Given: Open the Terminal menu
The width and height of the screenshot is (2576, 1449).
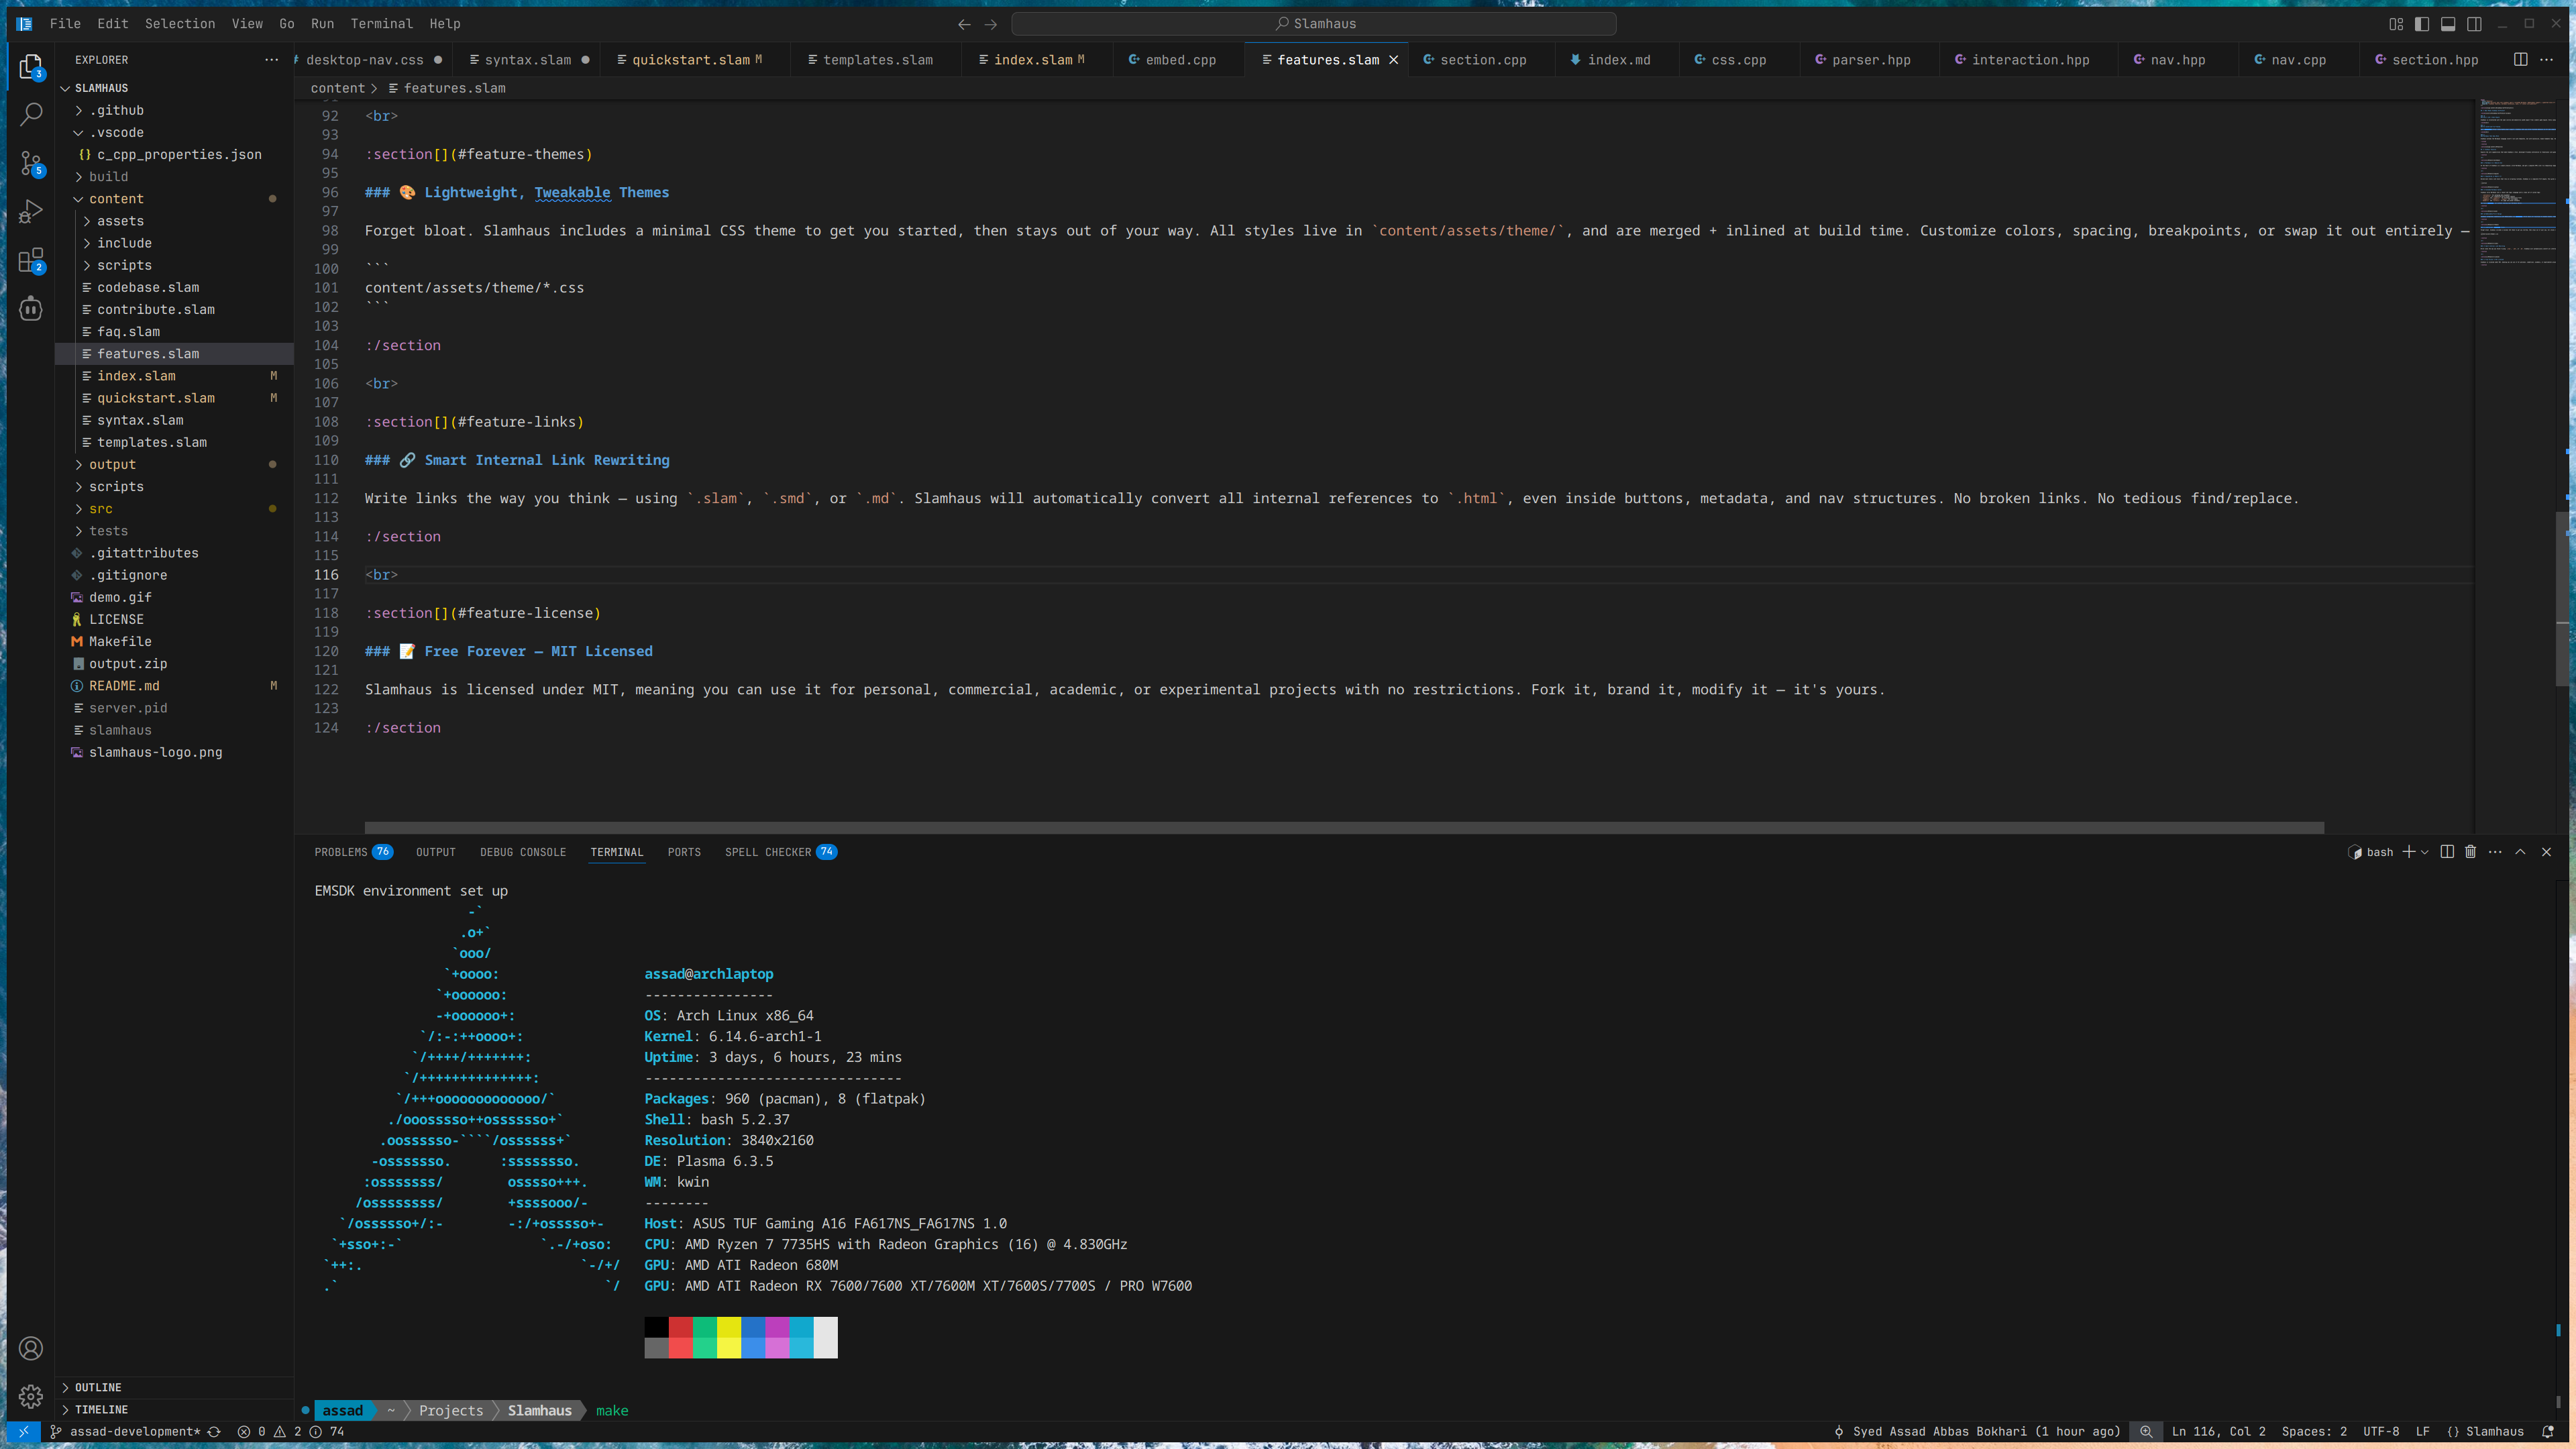Looking at the screenshot, I should tap(381, 24).
